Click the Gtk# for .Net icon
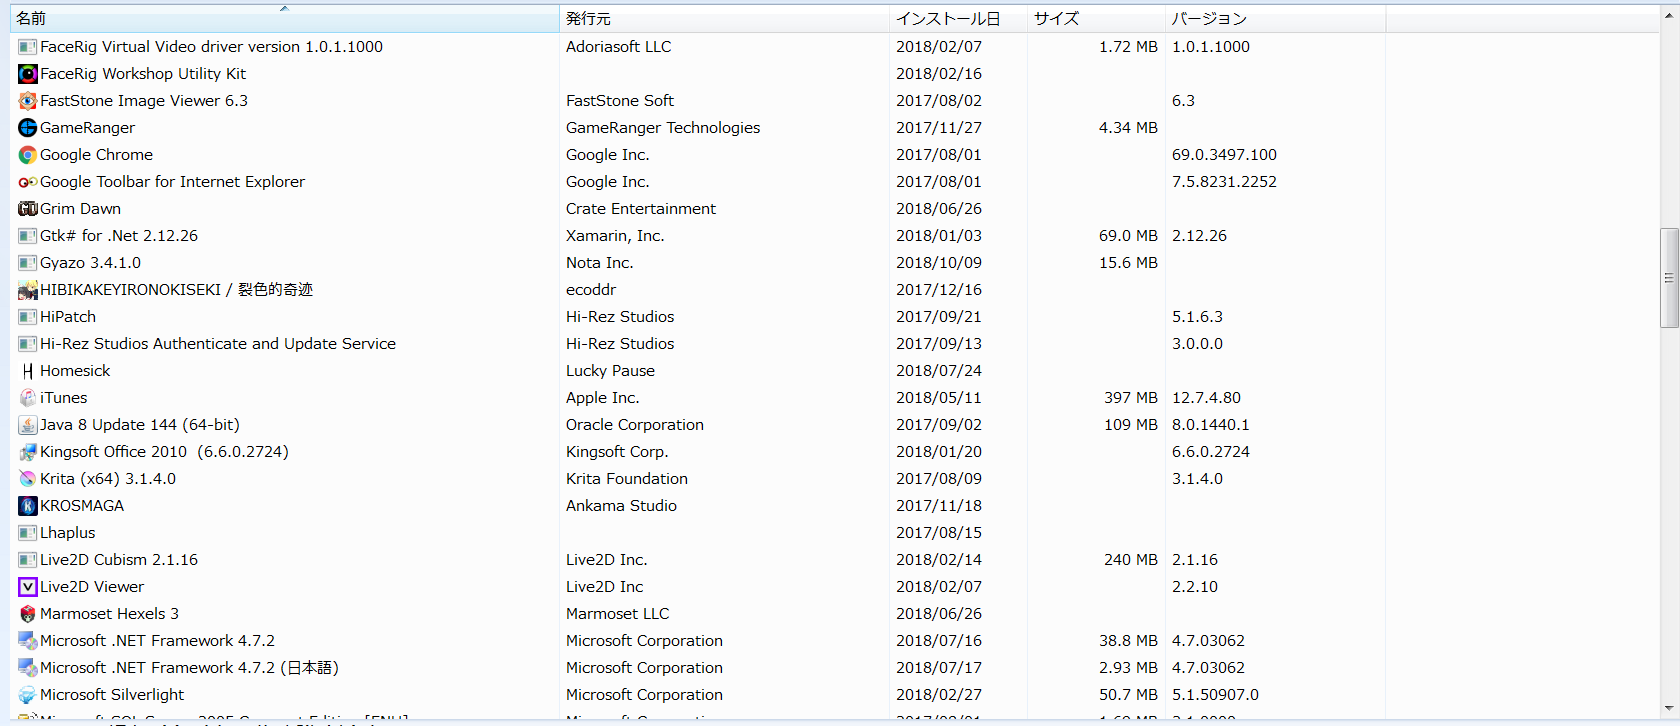The height and width of the screenshot is (726, 1680). (28, 236)
